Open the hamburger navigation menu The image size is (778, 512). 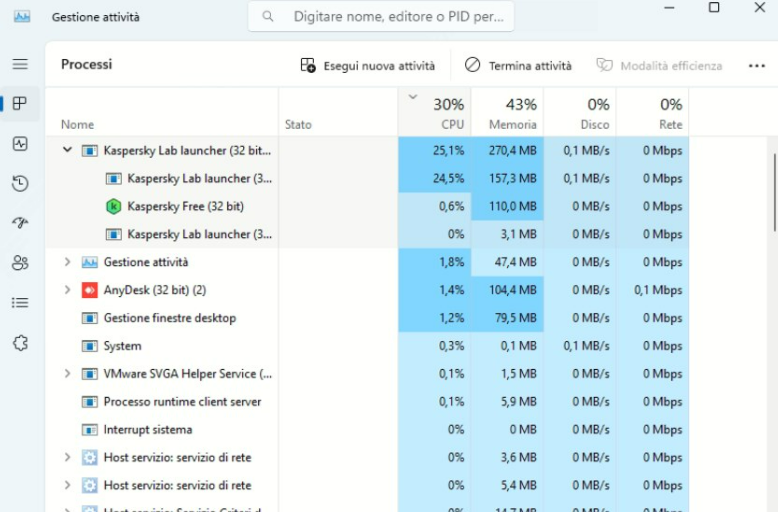pos(20,64)
